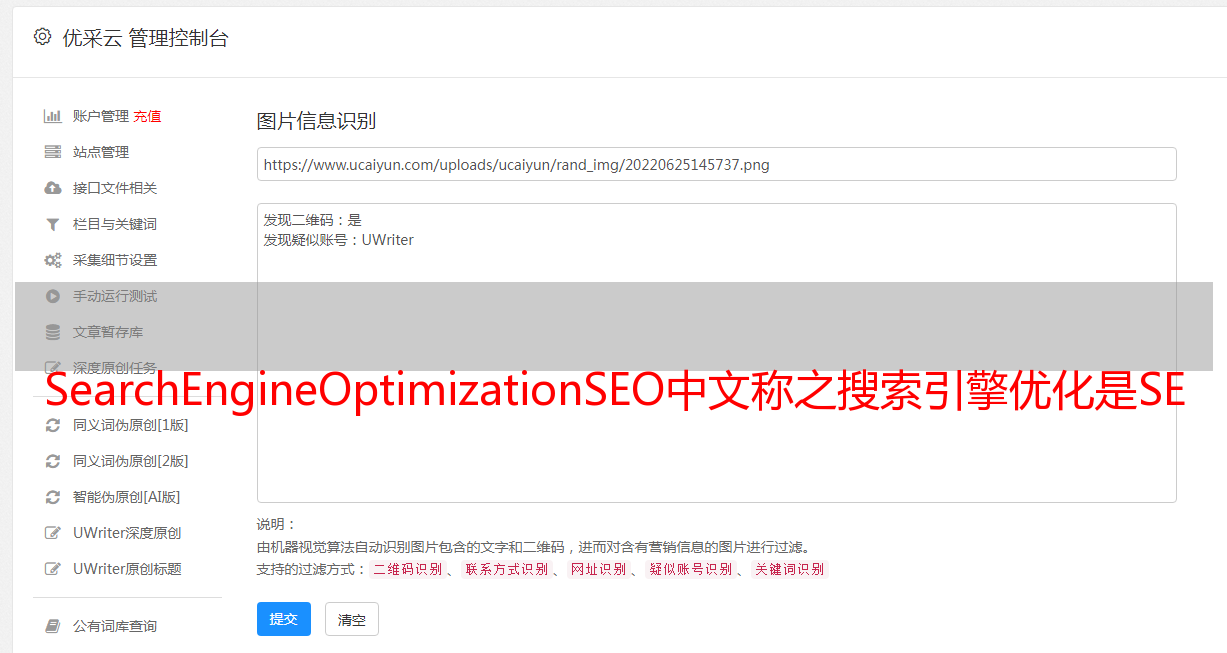Open 手动运行测试 page
This screenshot has width=1227, height=653.
click(x=115, y=296)
